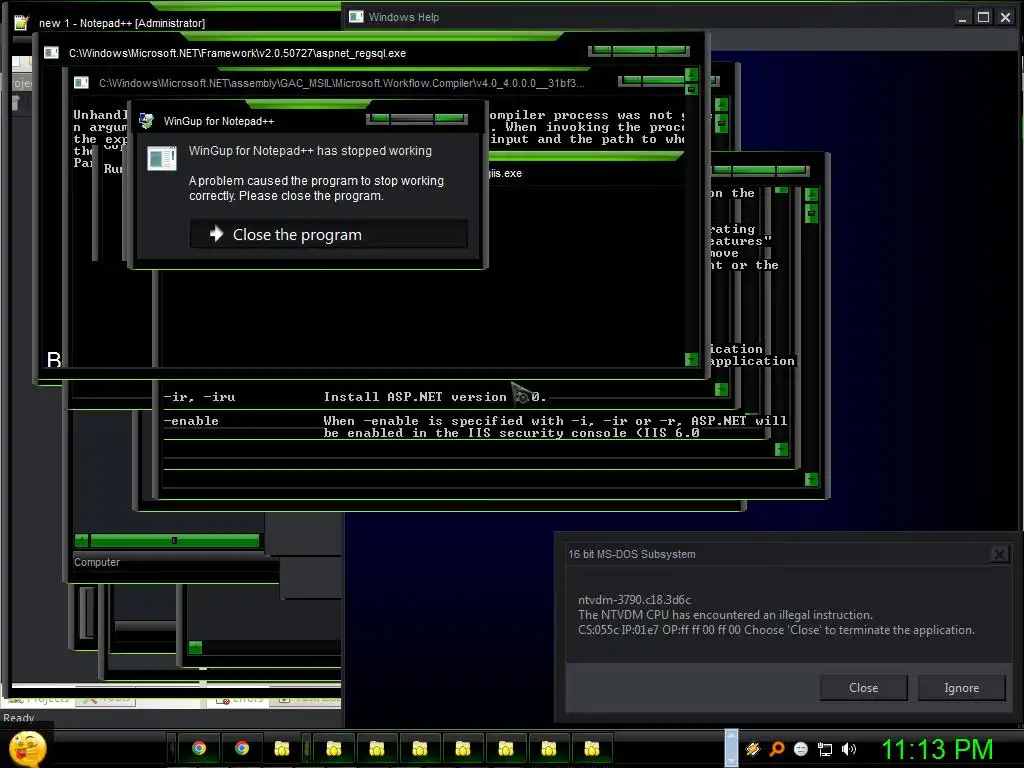Viewport: 1024px width, 768px height.
Task: Click the Notepad++ title bar icon
Action: tap(21, 23)
